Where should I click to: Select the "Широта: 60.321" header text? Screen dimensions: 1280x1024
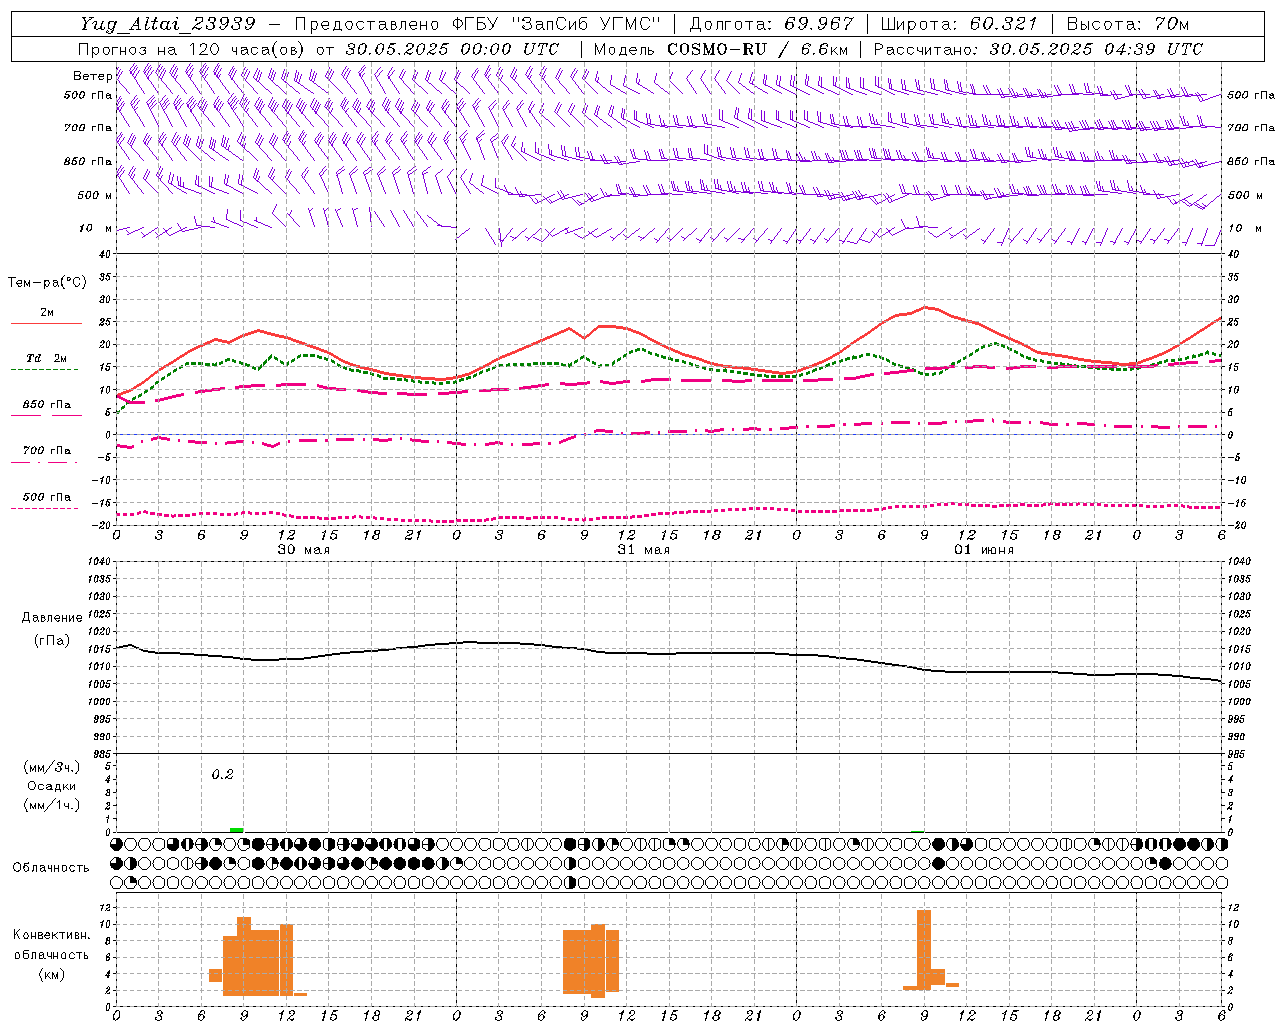pyautogui.click(x=959, y=24)
